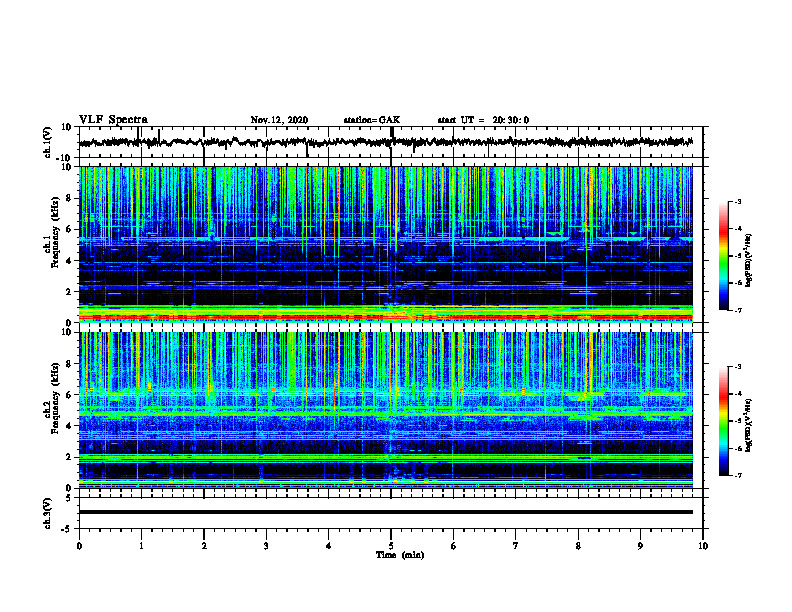This screenshot has height=612, width=792.
Task: Click the ch.2 spectrogram image panel
Action: (x=385, y=410)
